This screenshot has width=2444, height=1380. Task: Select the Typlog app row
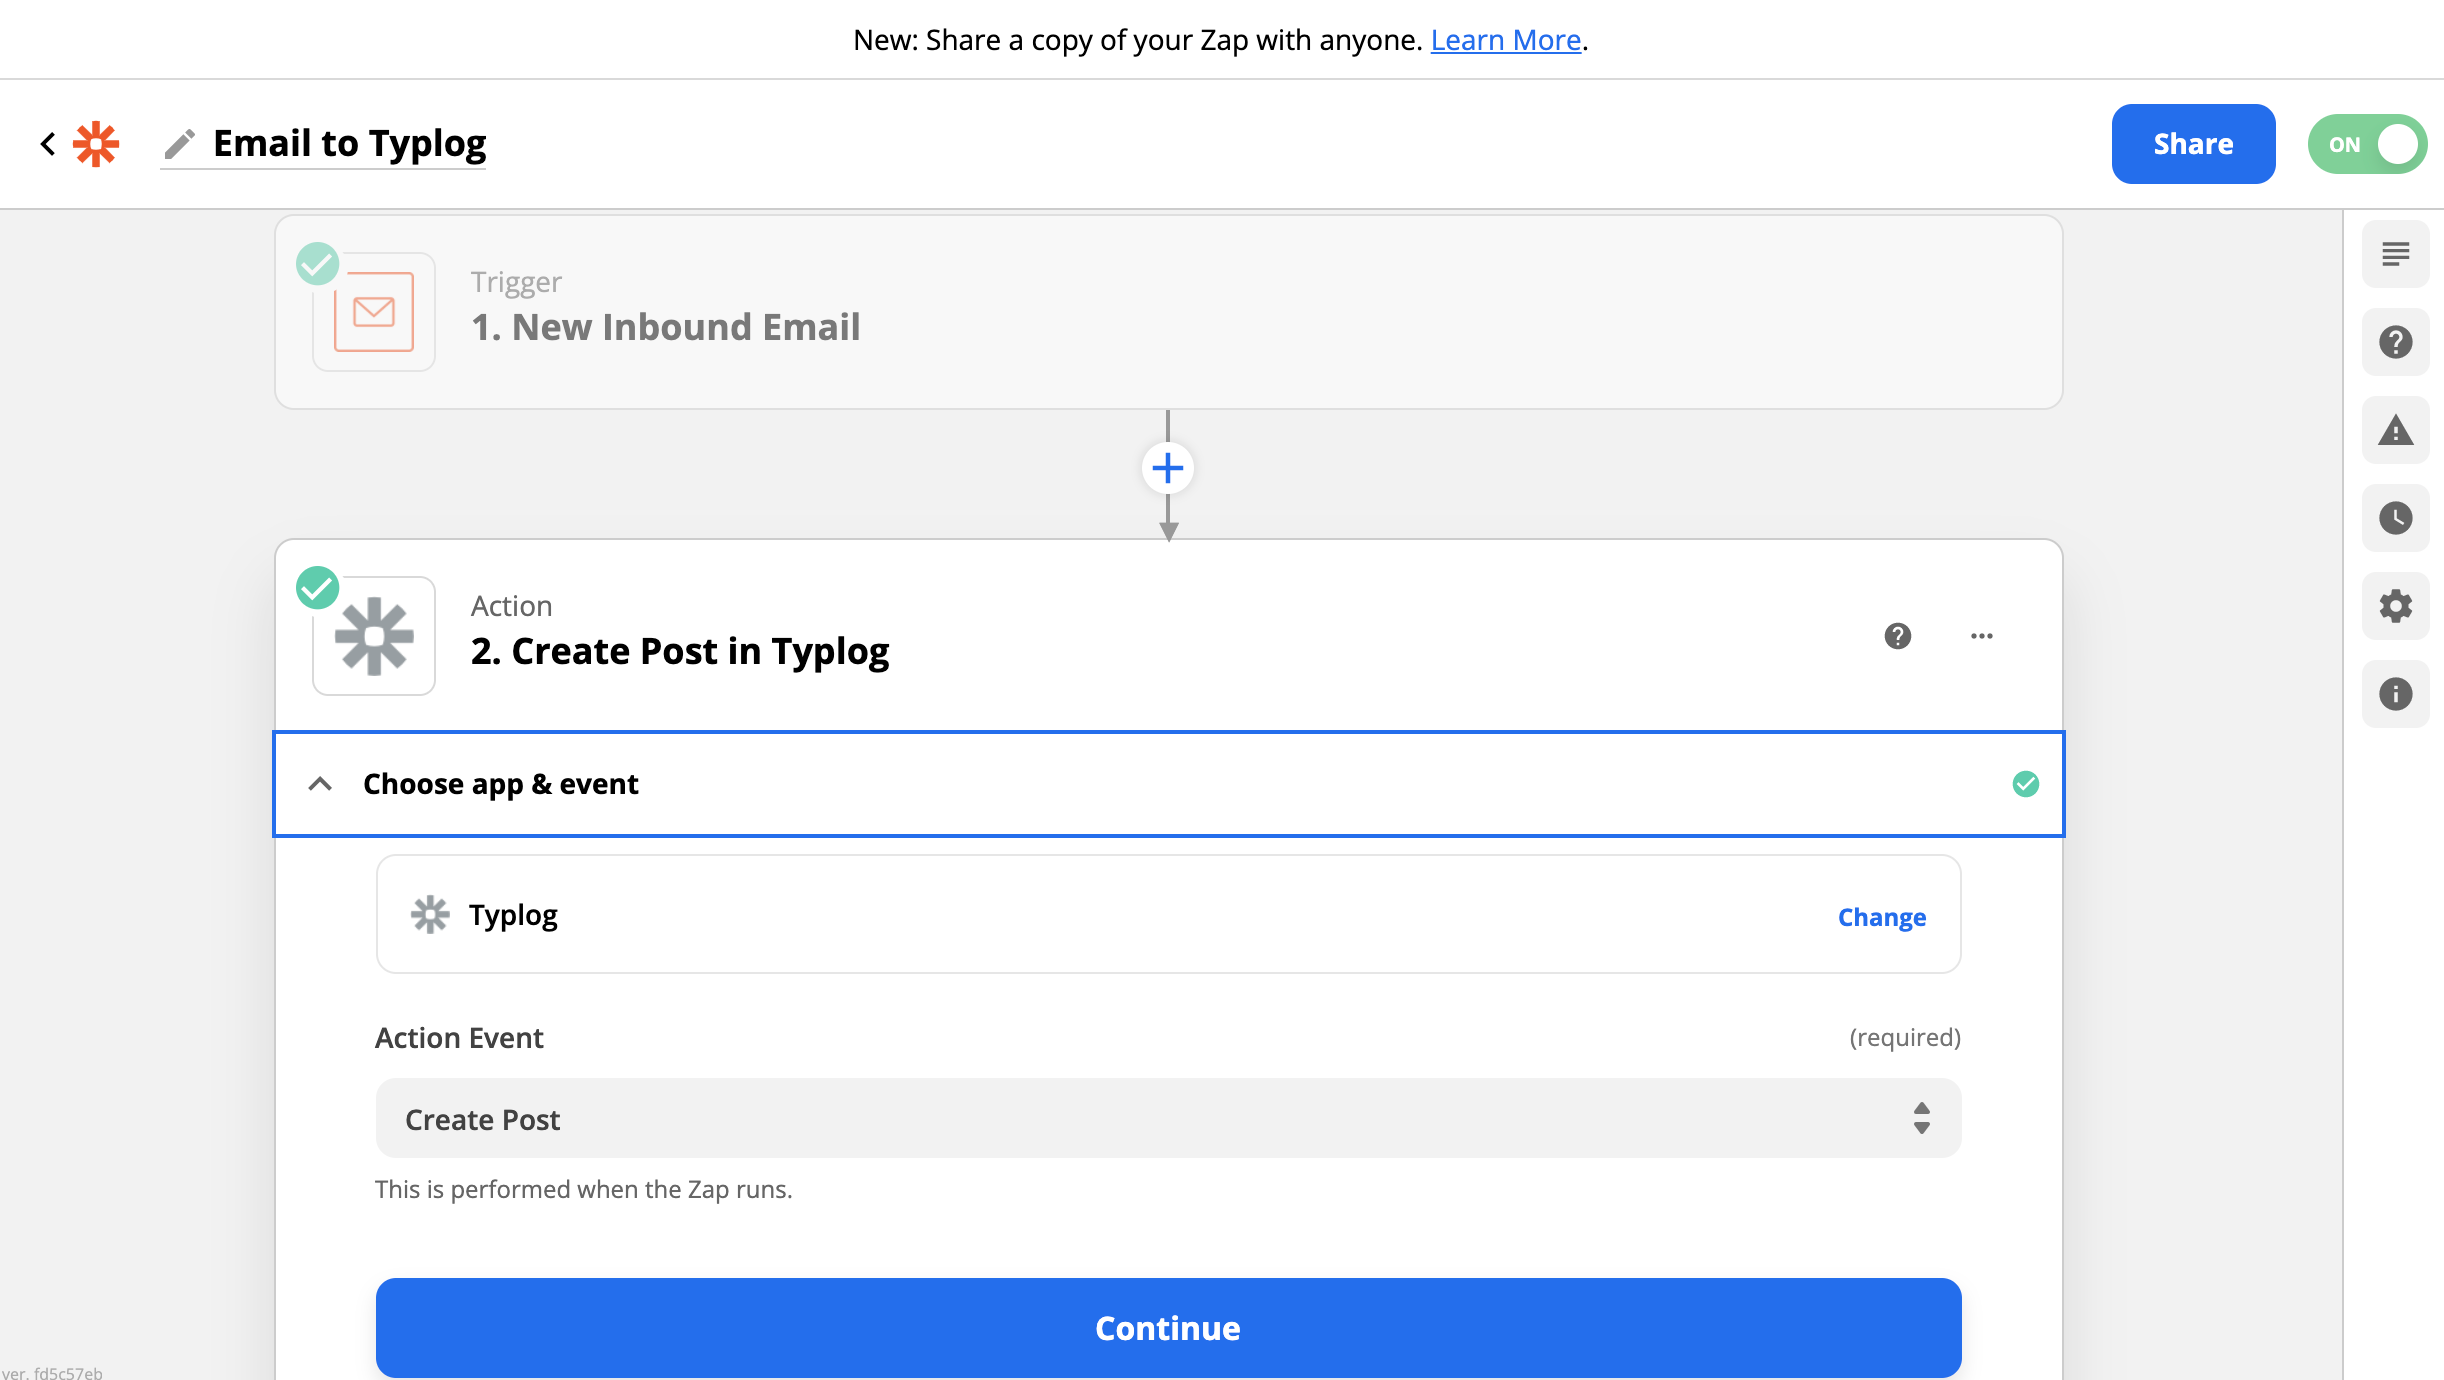1168,914
